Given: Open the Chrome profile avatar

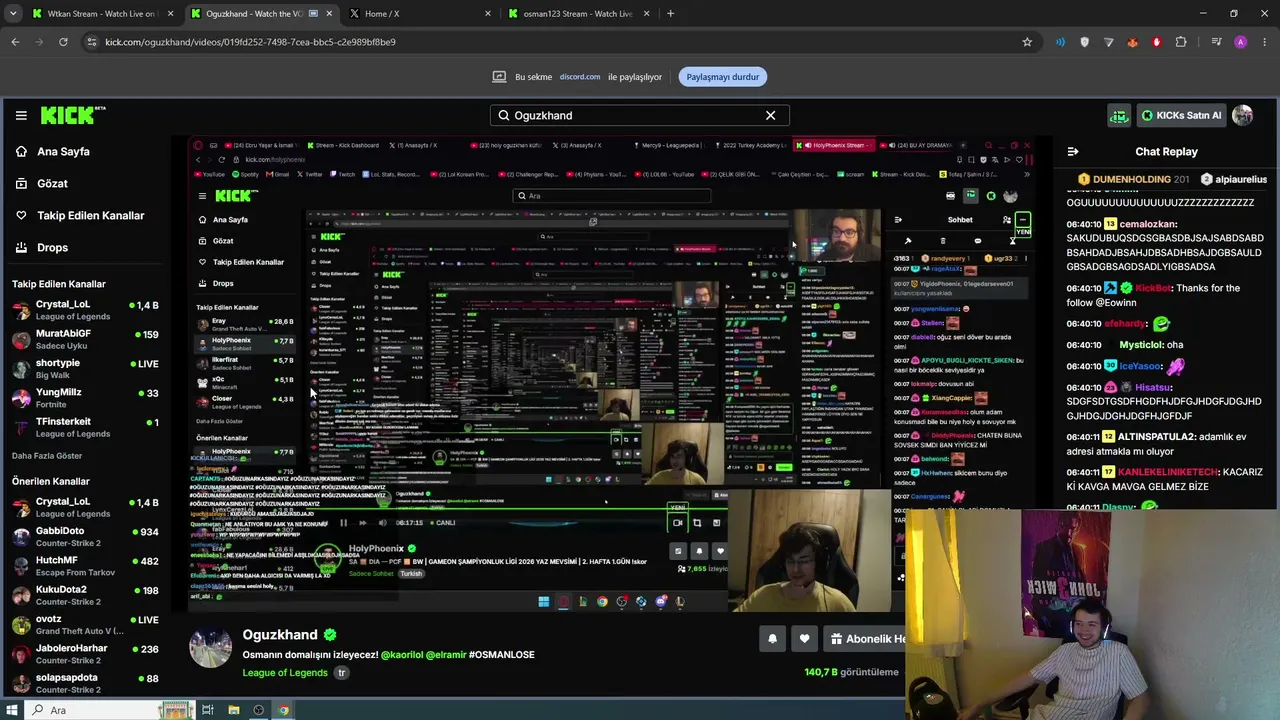Looking at the screenshot, I should pyautogui.click(x=1241, y=42).
